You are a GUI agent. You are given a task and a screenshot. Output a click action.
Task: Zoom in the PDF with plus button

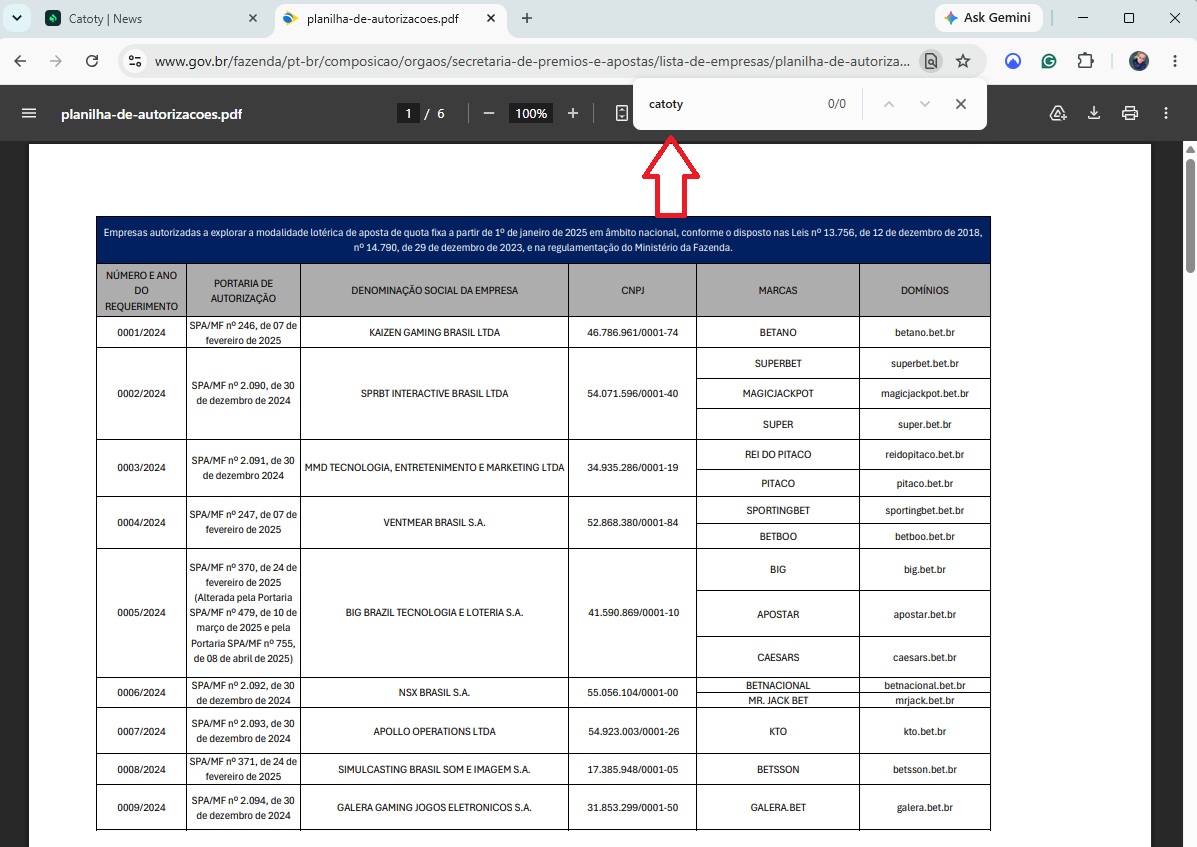573,113
